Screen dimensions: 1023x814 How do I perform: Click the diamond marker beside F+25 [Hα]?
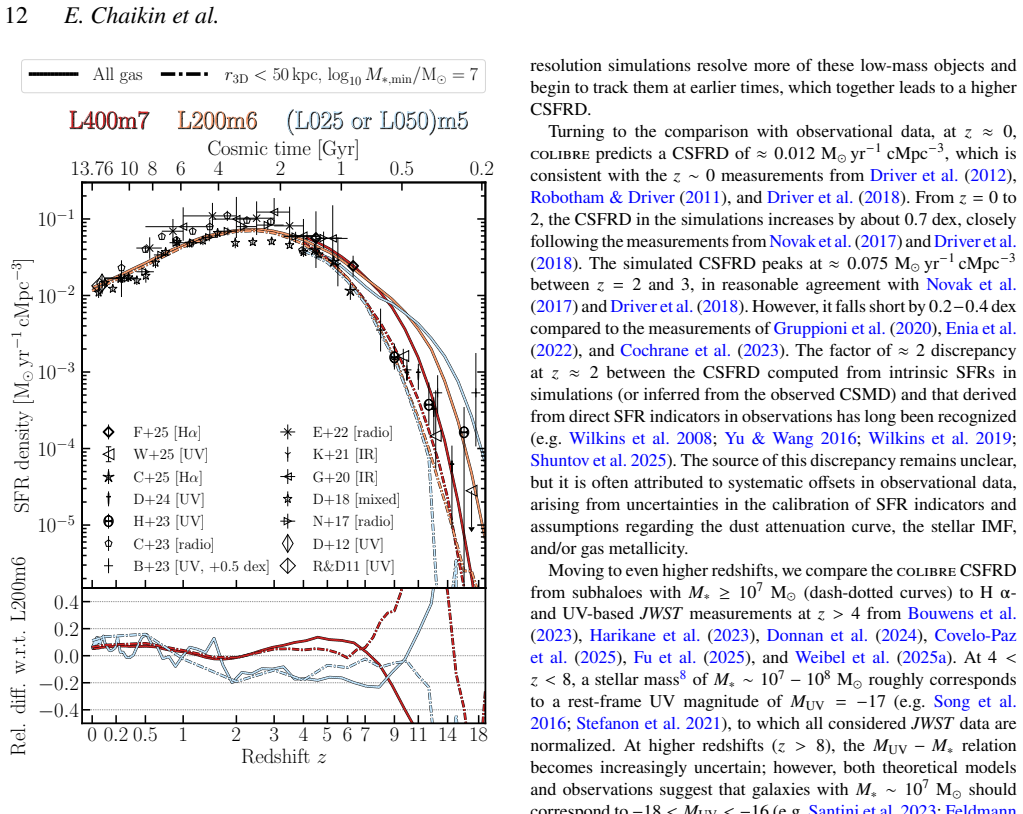click(109, 432)
